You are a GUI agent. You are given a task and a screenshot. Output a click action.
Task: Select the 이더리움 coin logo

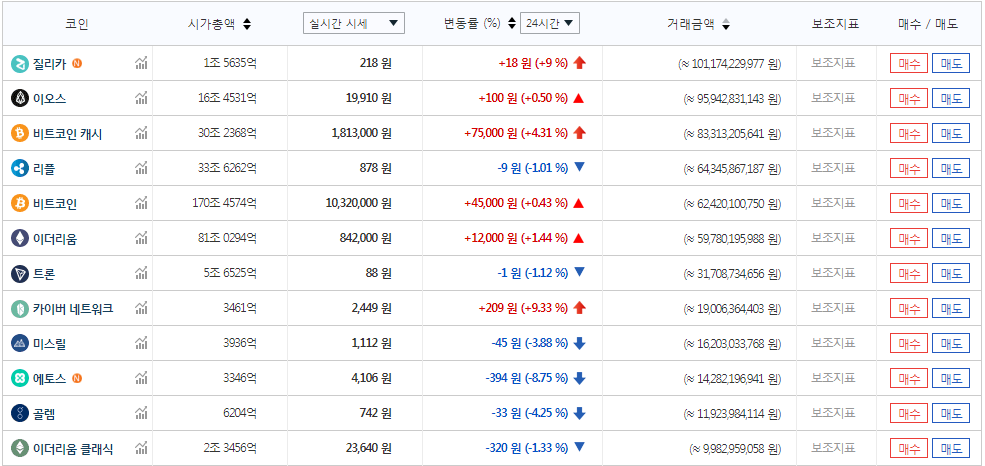[20, 238]
